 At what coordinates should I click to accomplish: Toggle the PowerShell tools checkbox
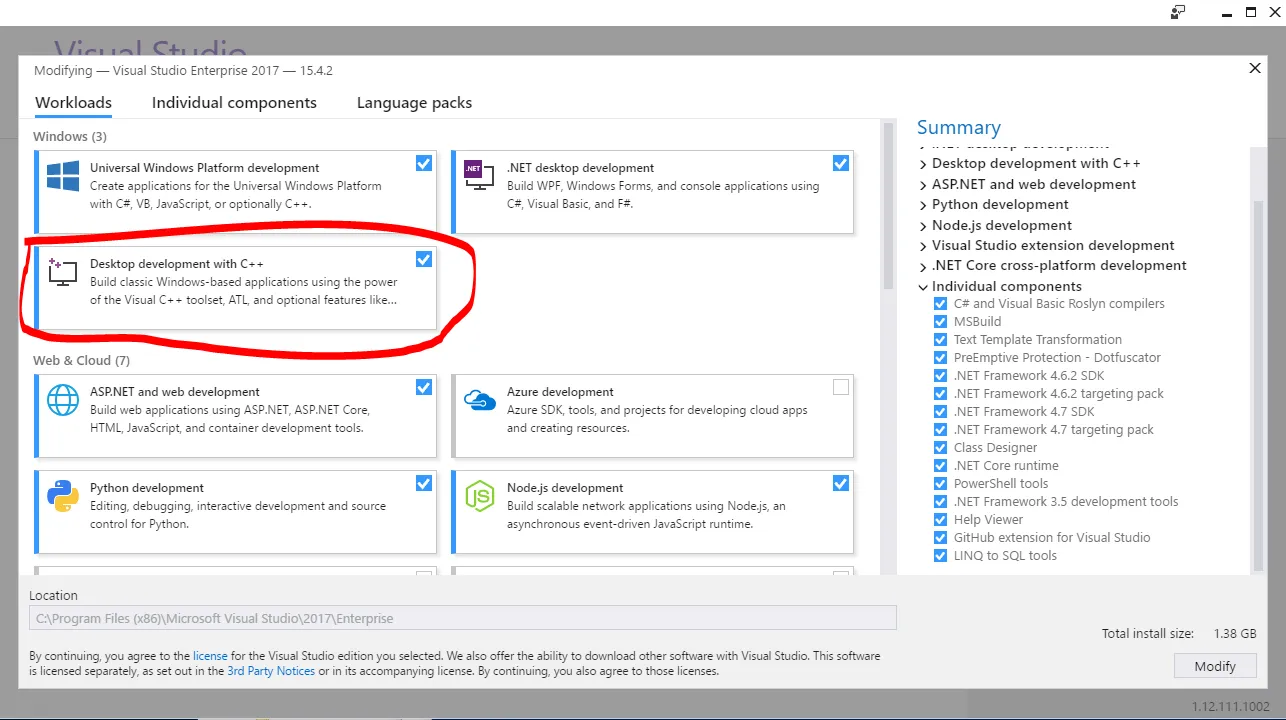(940, 484)
